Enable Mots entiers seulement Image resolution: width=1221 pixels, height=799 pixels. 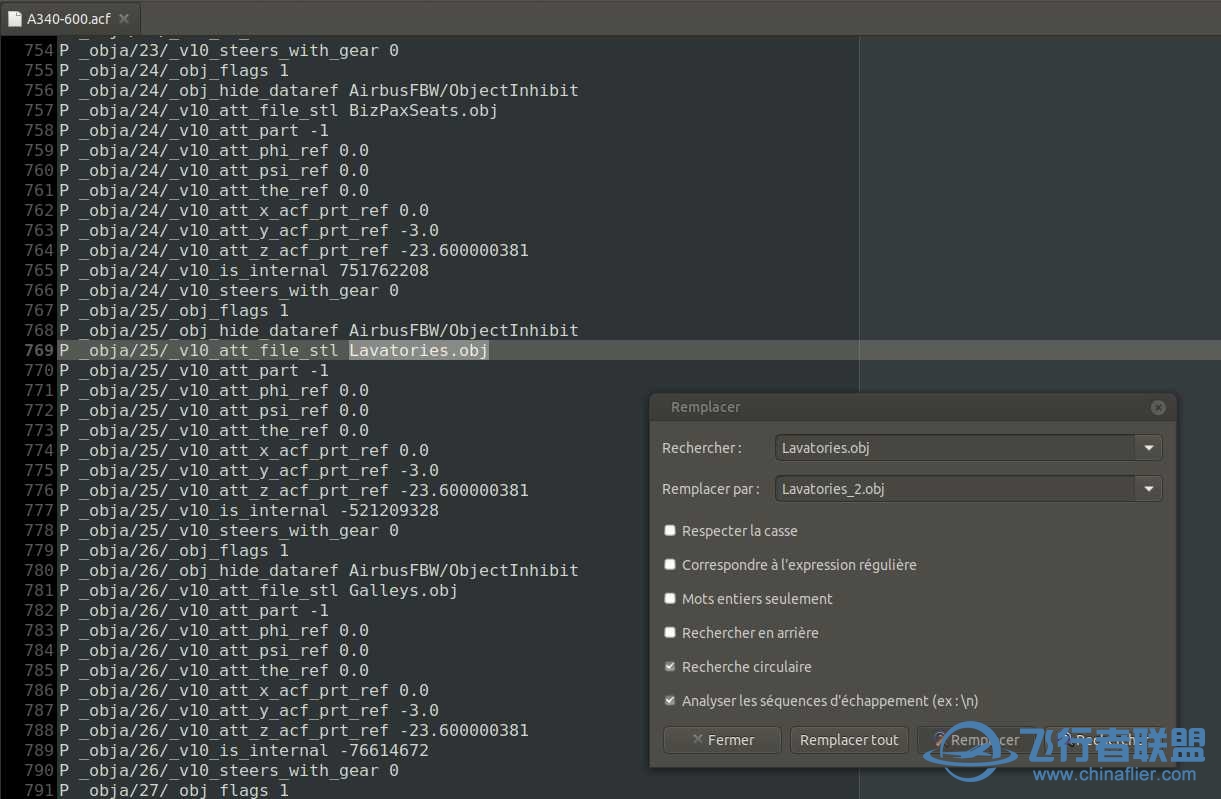tap(670, 599)
